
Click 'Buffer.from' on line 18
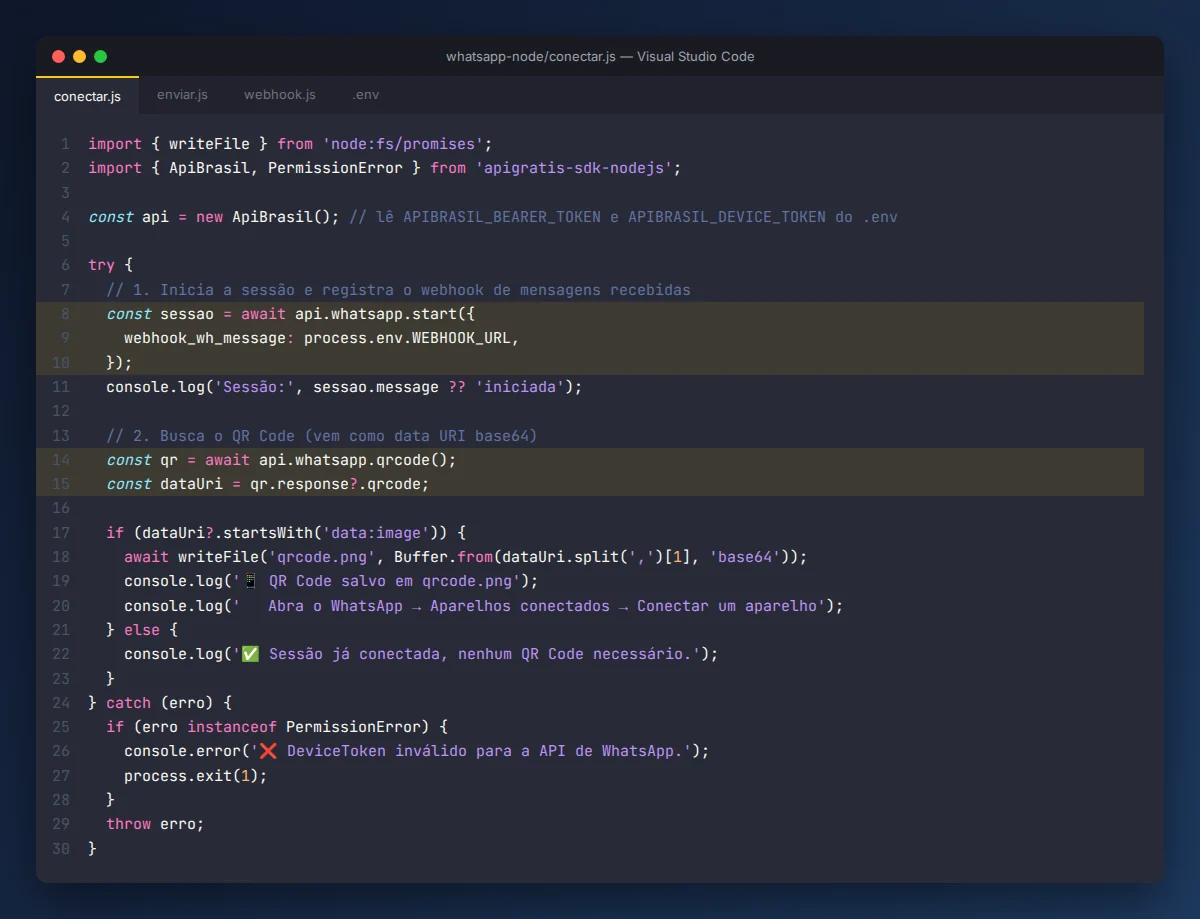(443, 557)
